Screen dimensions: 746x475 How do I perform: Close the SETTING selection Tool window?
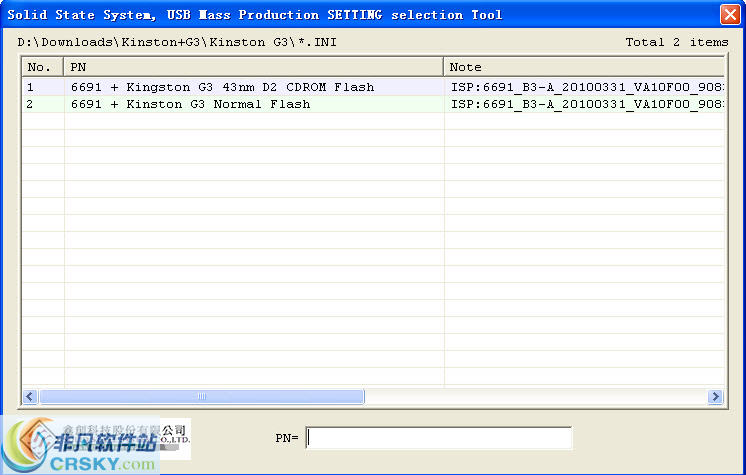pyautogui.click(x=730, y=14)
